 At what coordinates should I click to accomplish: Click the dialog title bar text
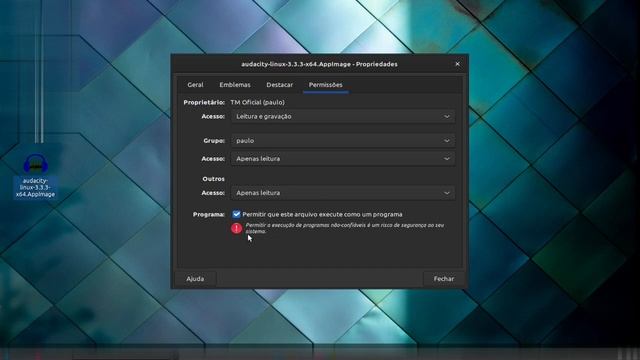coord(319,64)
